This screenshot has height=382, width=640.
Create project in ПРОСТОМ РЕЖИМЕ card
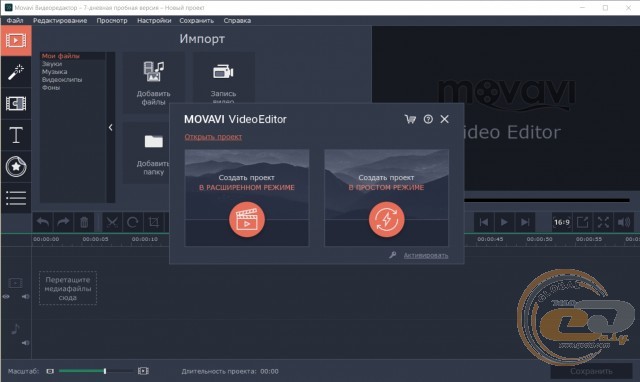(x=386, y=198)
